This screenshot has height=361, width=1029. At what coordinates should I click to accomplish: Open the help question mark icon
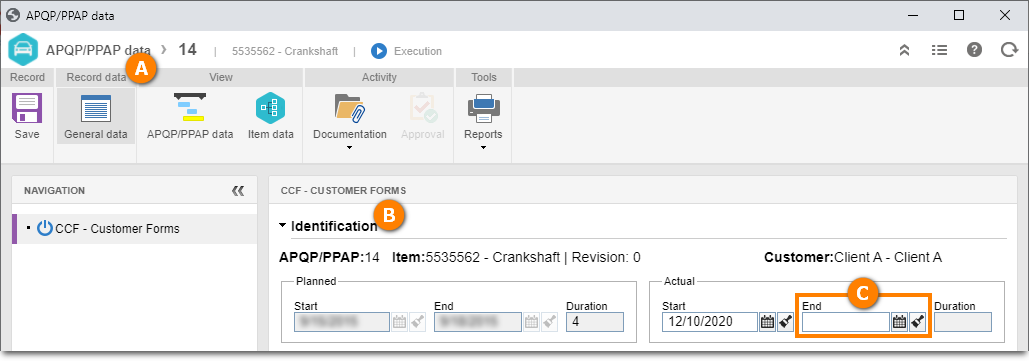point(974,51)
